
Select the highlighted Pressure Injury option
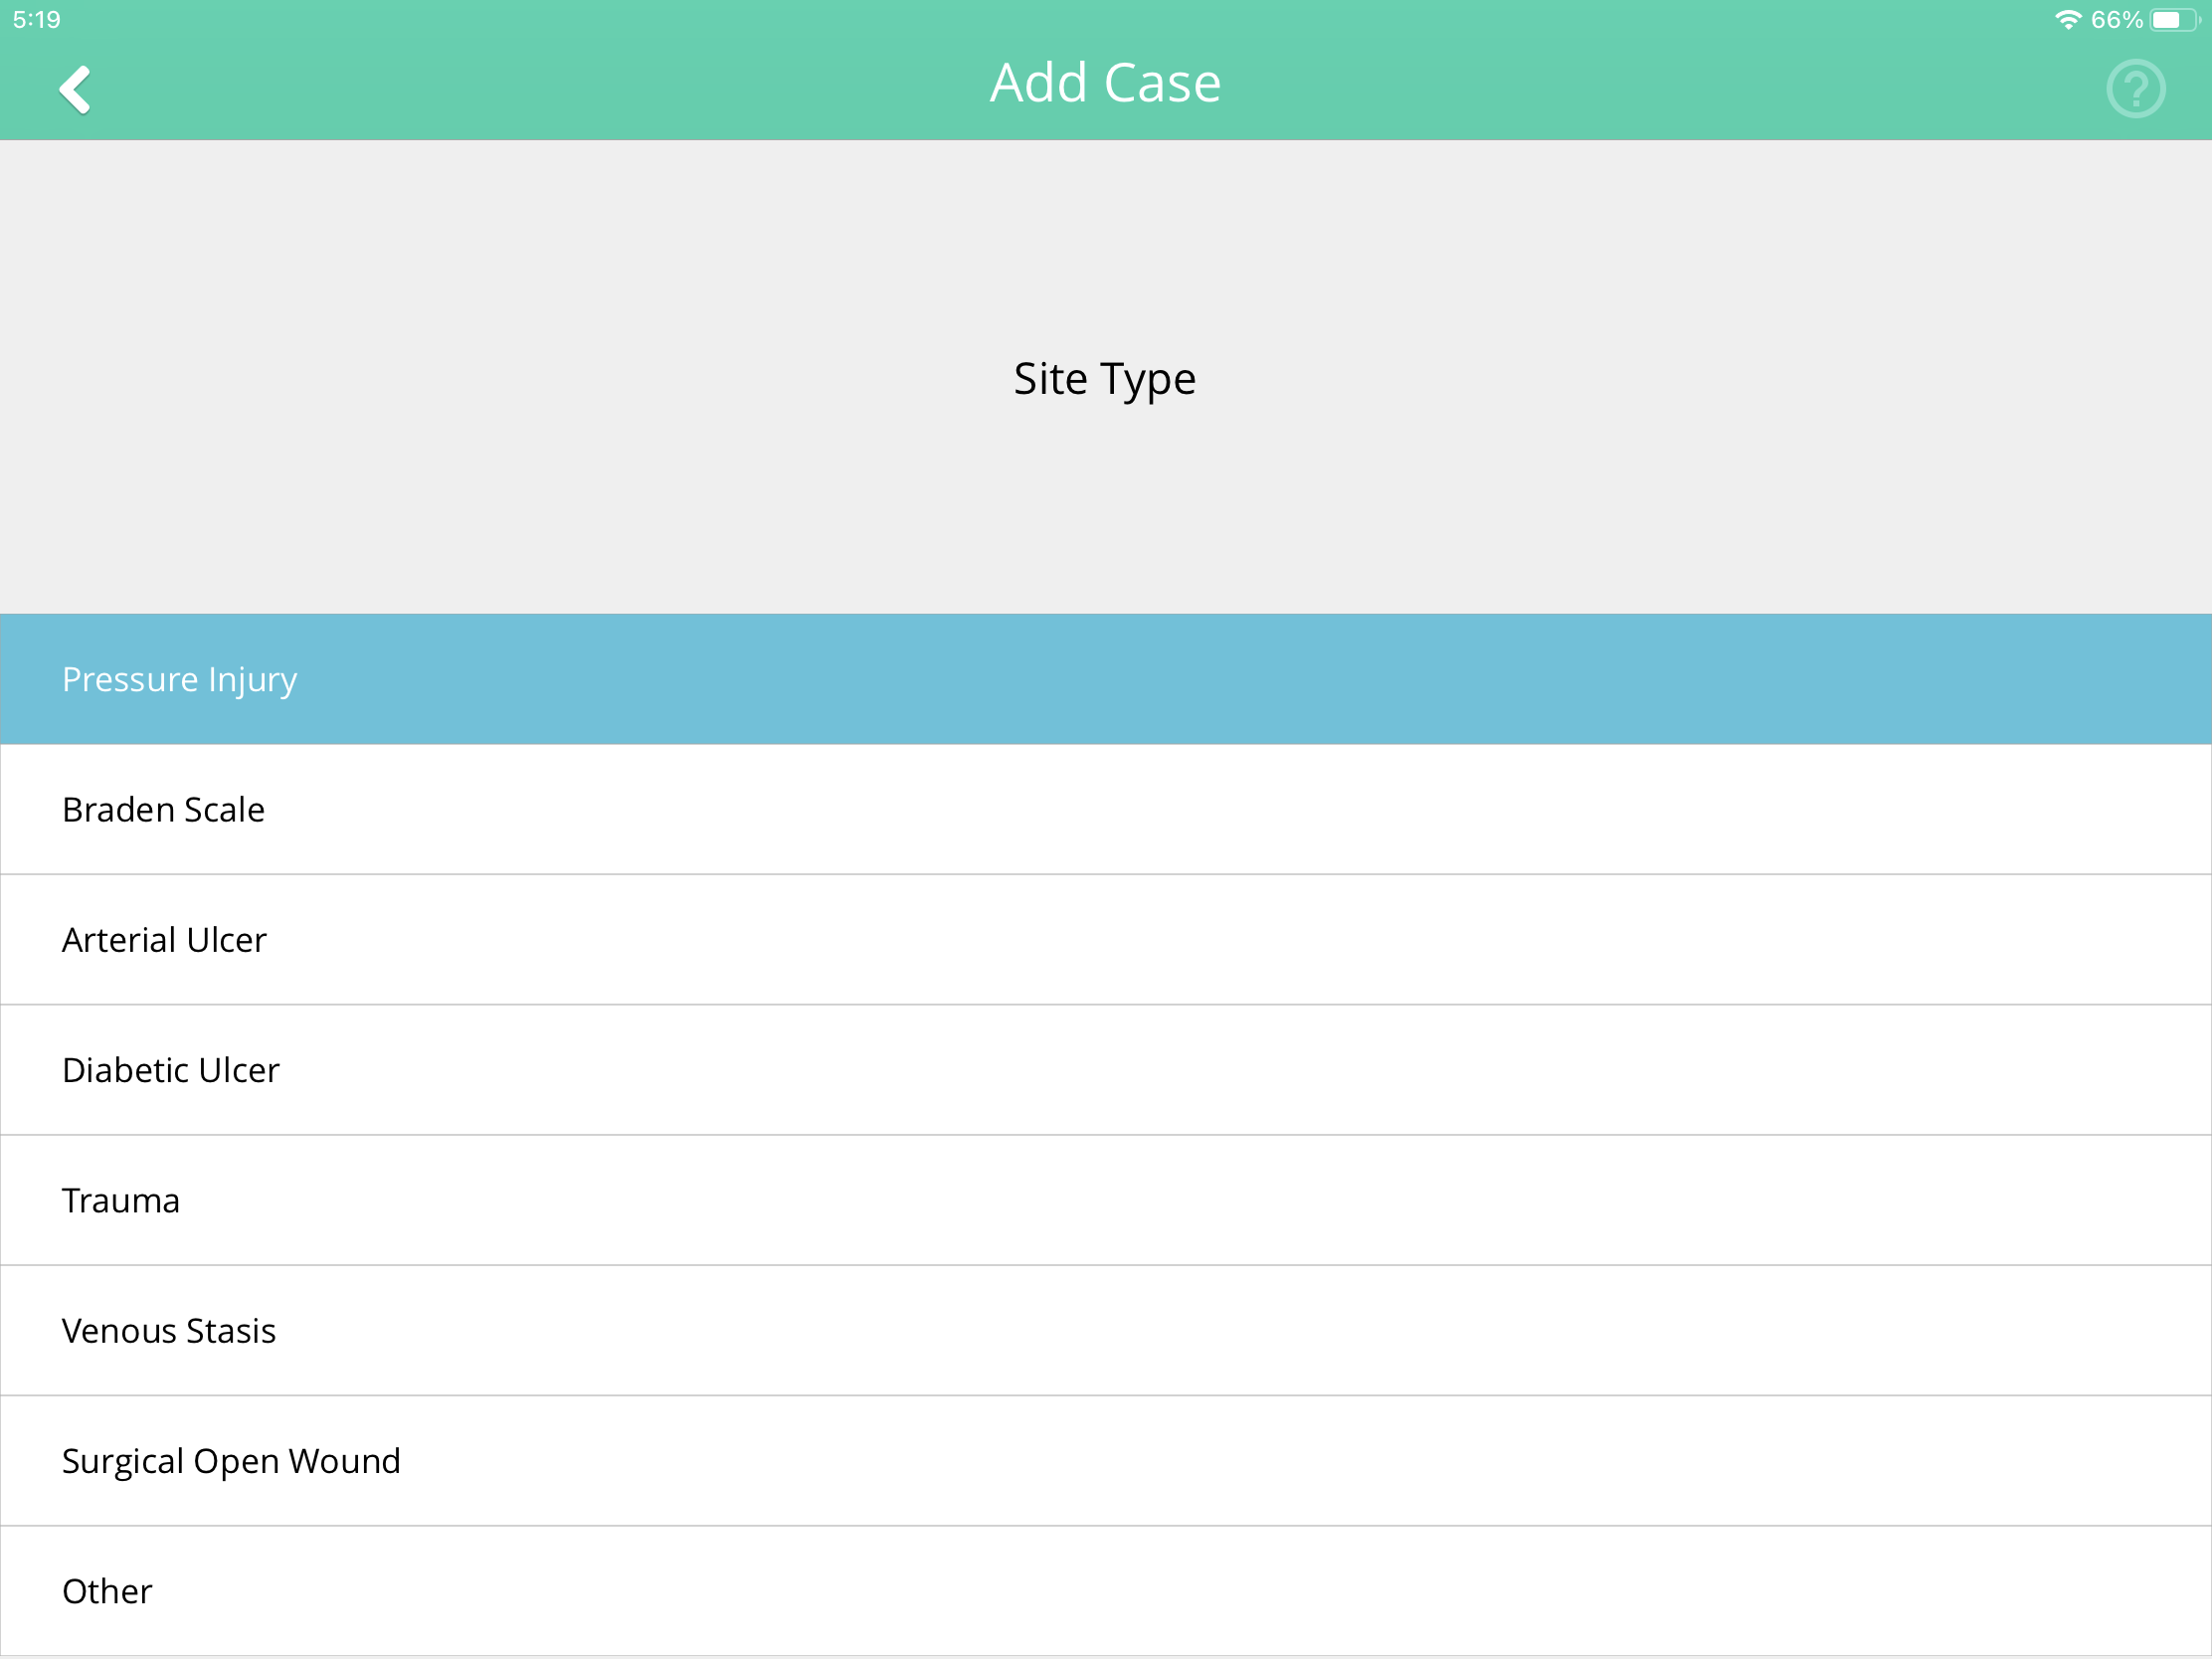[1106, 679]
